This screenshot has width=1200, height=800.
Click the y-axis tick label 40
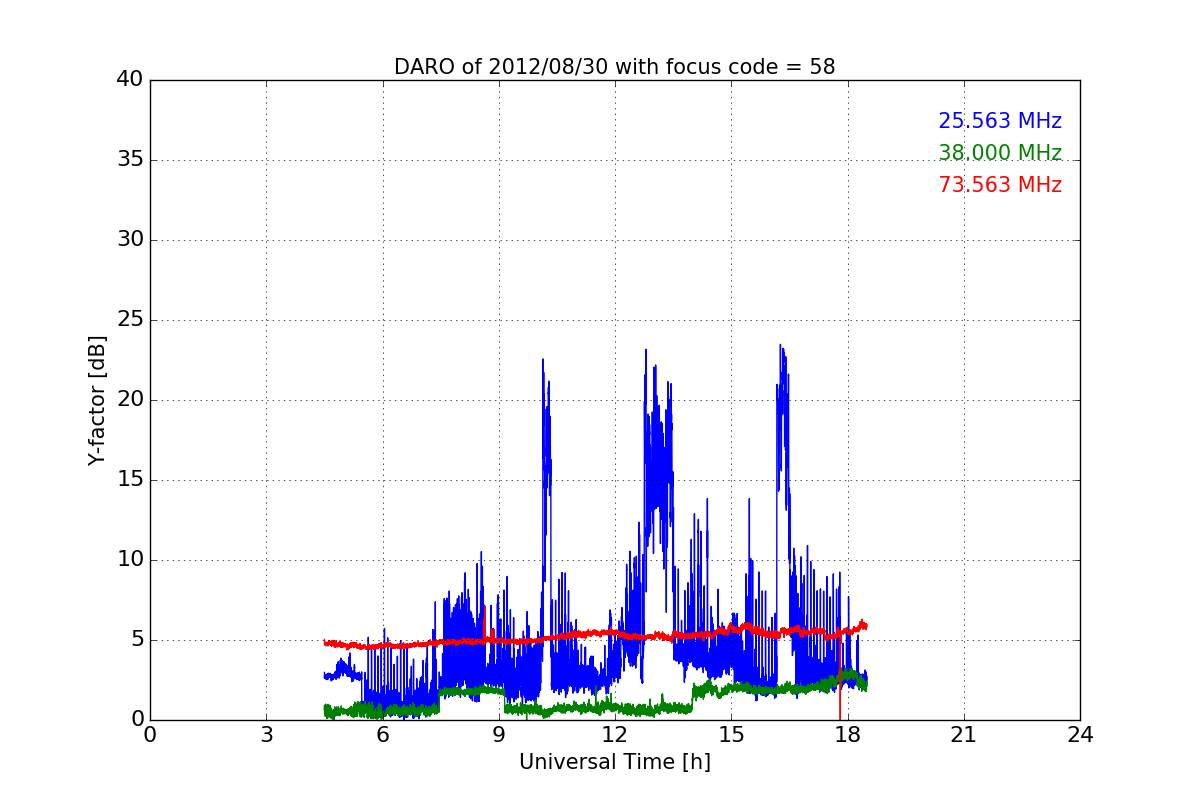point(130,80)
